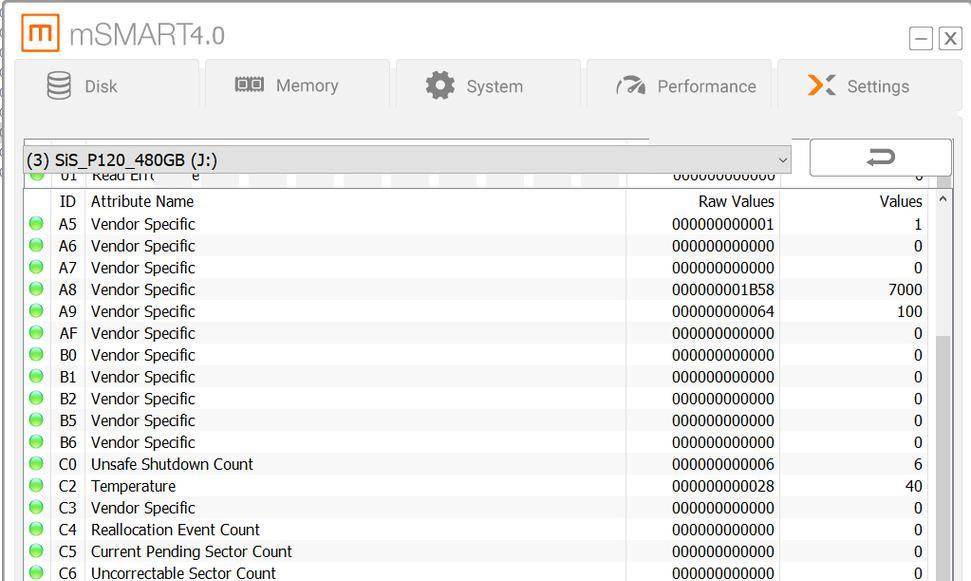Click Vendor Specific in the B1 row
The height and width of the screenshot is (581, 971).
pos(143,377)
